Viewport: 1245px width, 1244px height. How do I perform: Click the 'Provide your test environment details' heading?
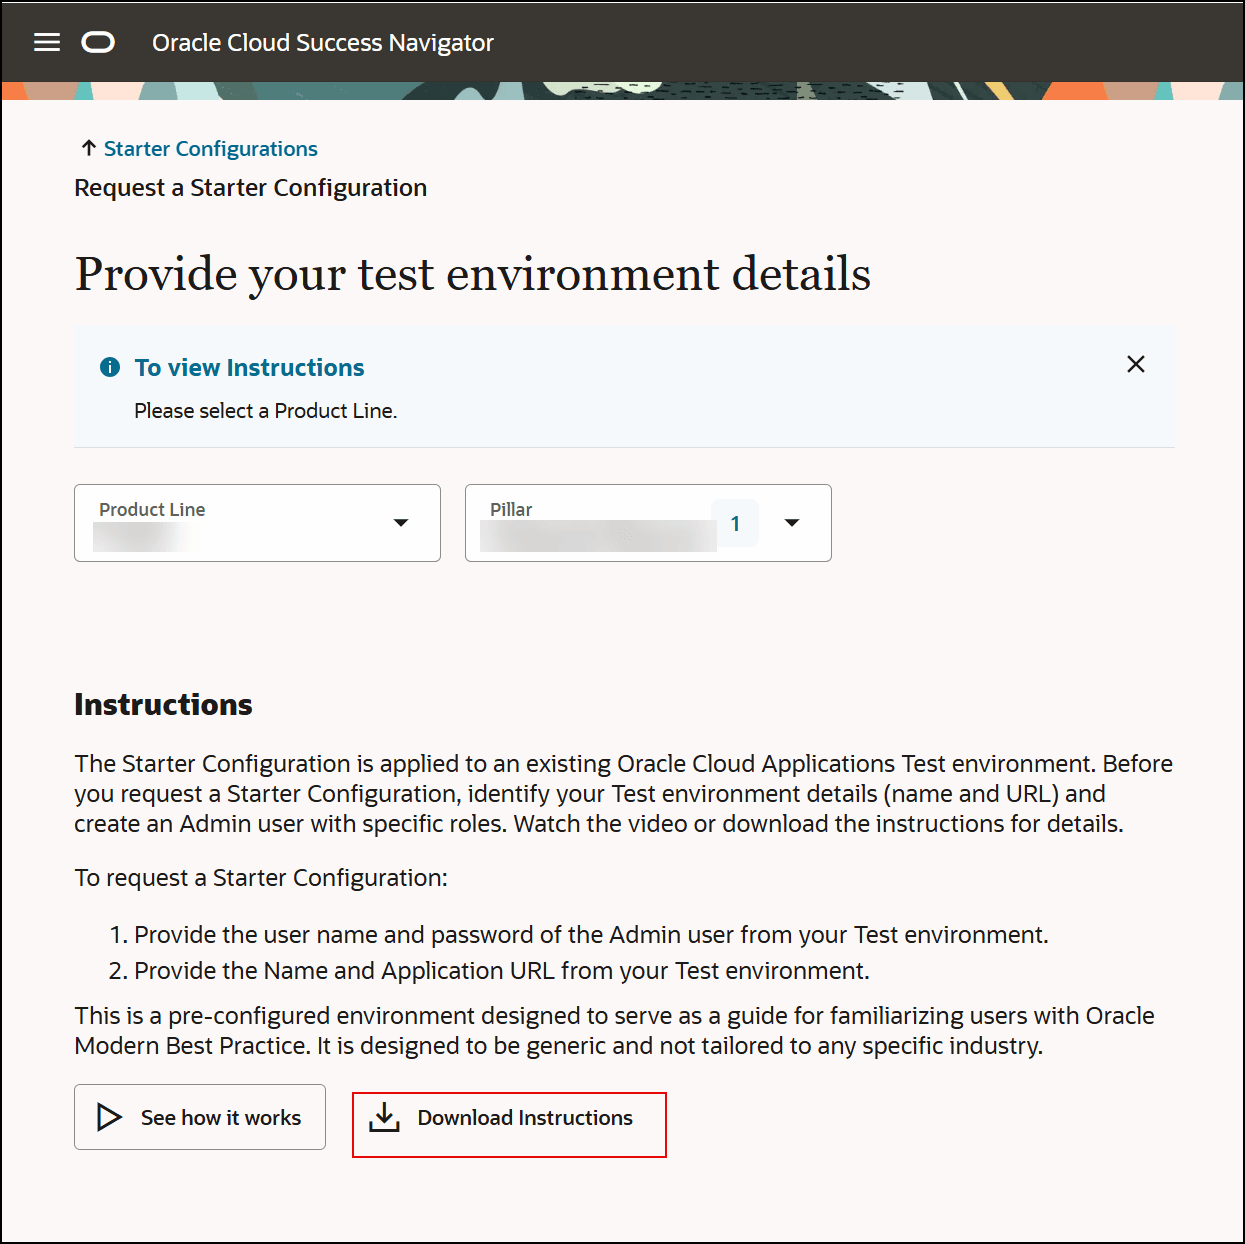pyautogui.click(x=473, y=274)
